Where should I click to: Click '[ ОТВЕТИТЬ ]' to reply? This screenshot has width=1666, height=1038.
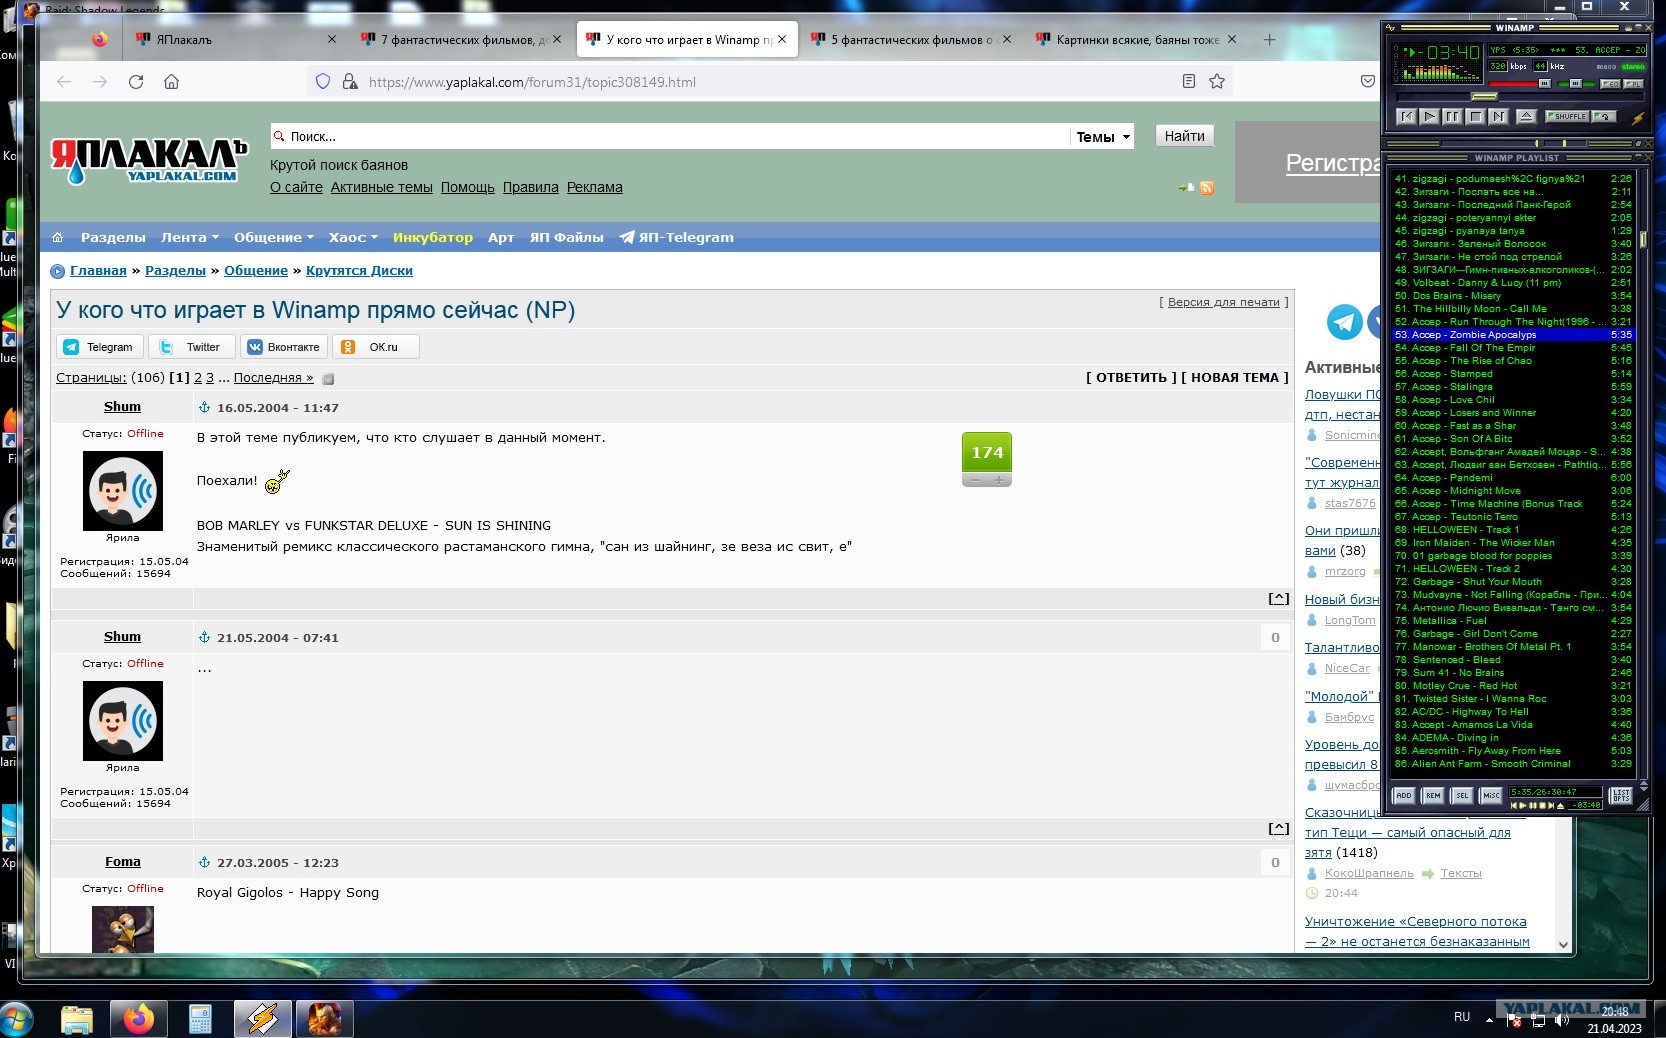click(x=1131, y=378)
